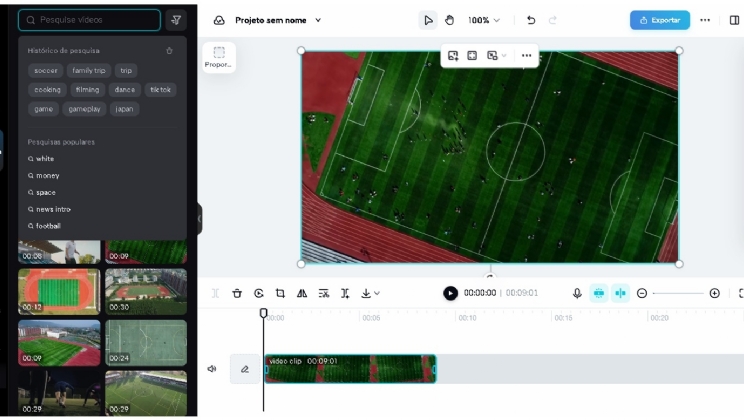Choose popular search 'white'
The image size is (744, 420).
click(41, 159)
